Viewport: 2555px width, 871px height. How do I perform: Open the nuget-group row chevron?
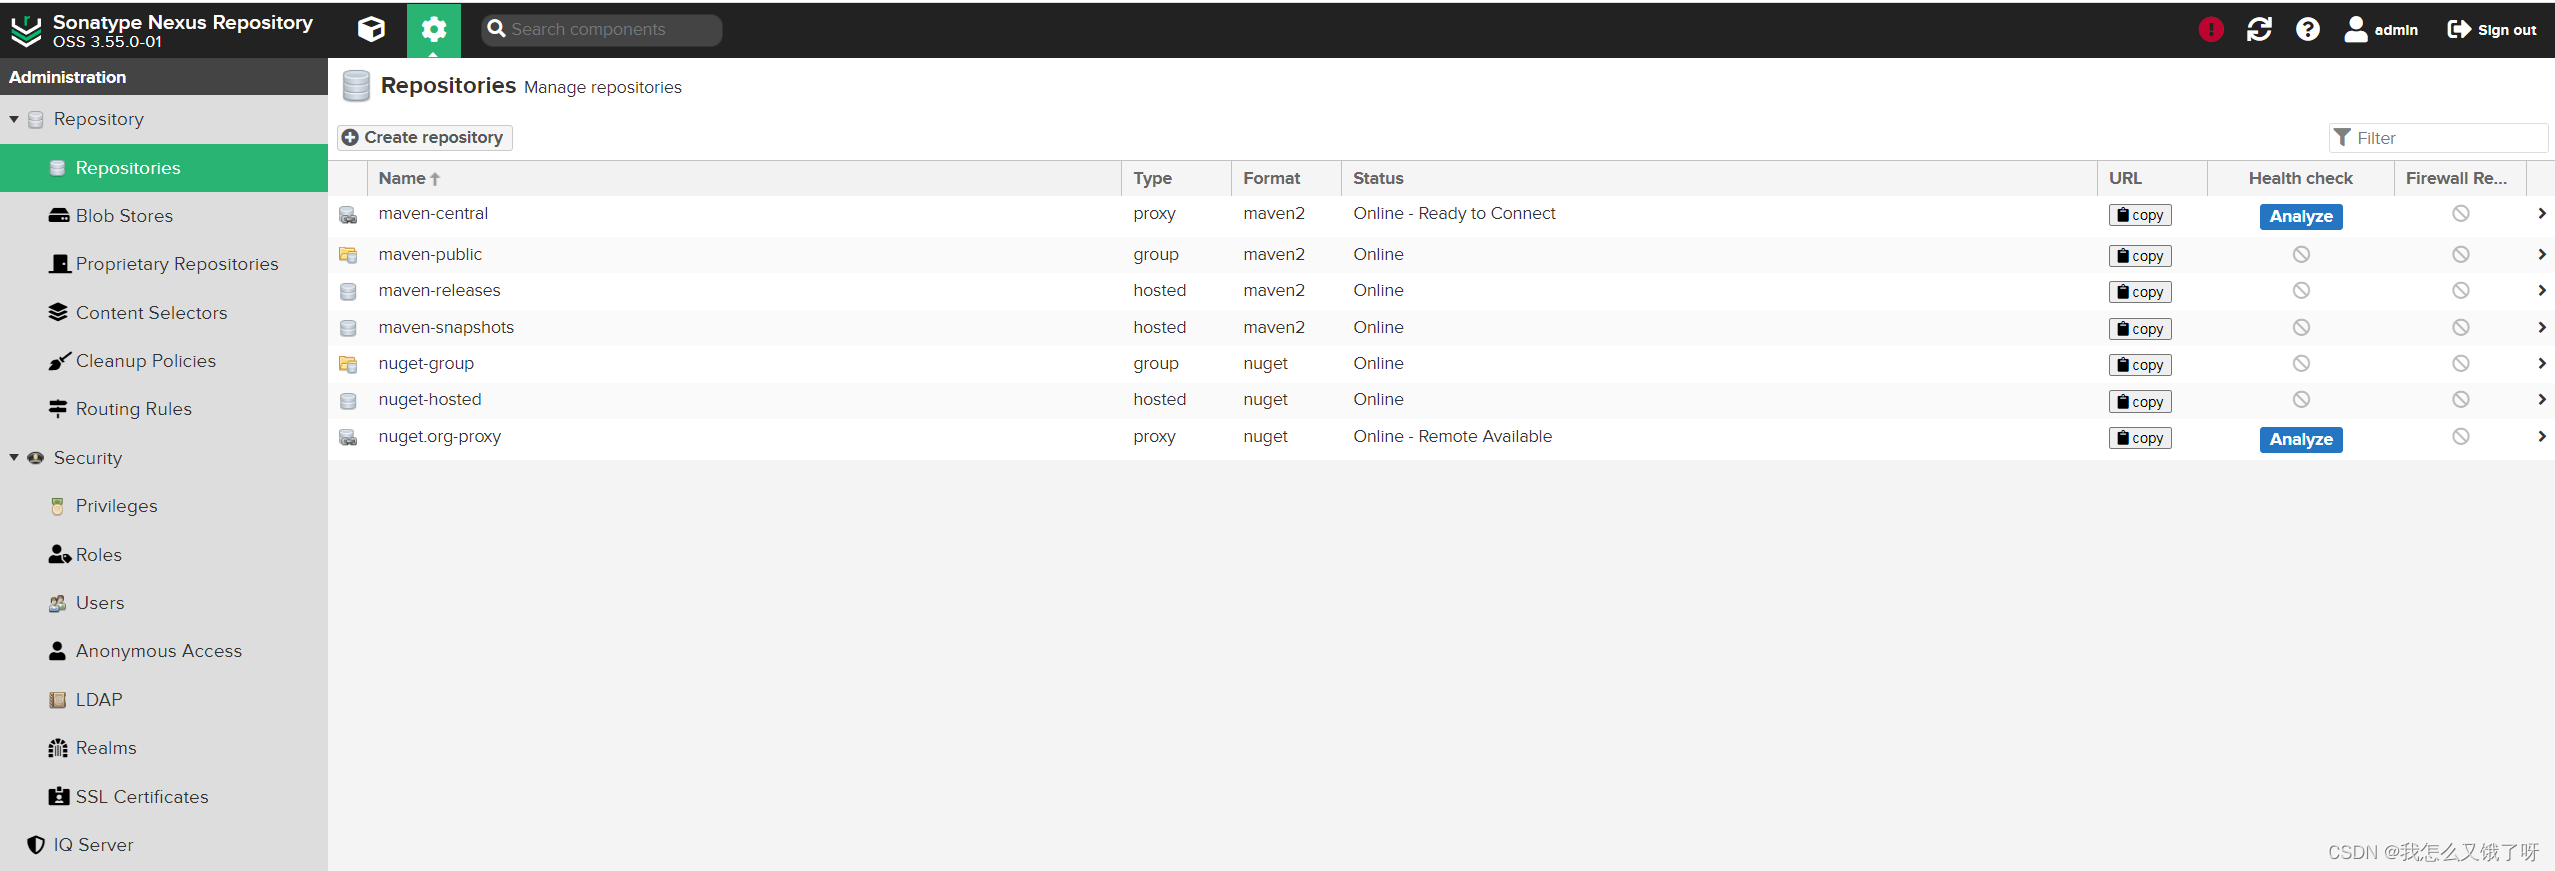click(x=2541, y=364)
